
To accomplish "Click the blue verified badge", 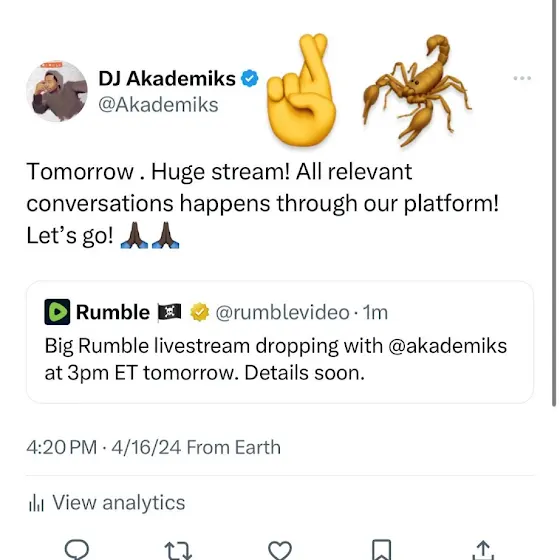I will coord(250,79).
